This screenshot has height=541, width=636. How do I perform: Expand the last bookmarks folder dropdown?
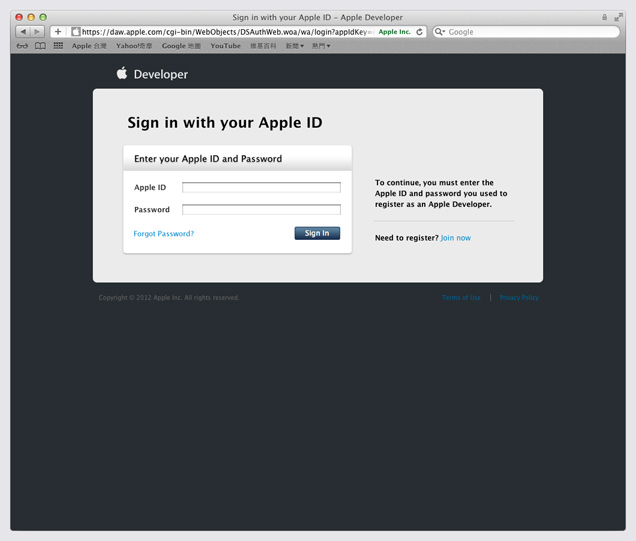[x=321, y=46]
